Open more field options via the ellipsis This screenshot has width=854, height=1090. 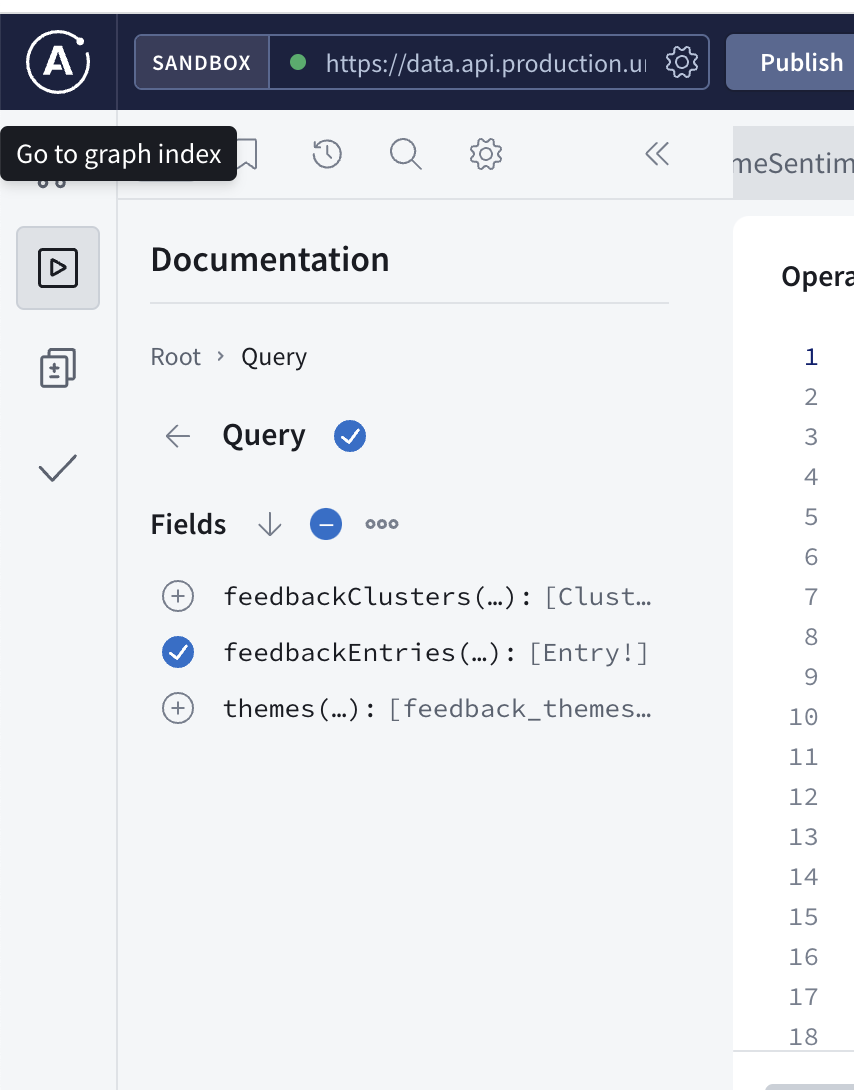[x=381, y=523]
